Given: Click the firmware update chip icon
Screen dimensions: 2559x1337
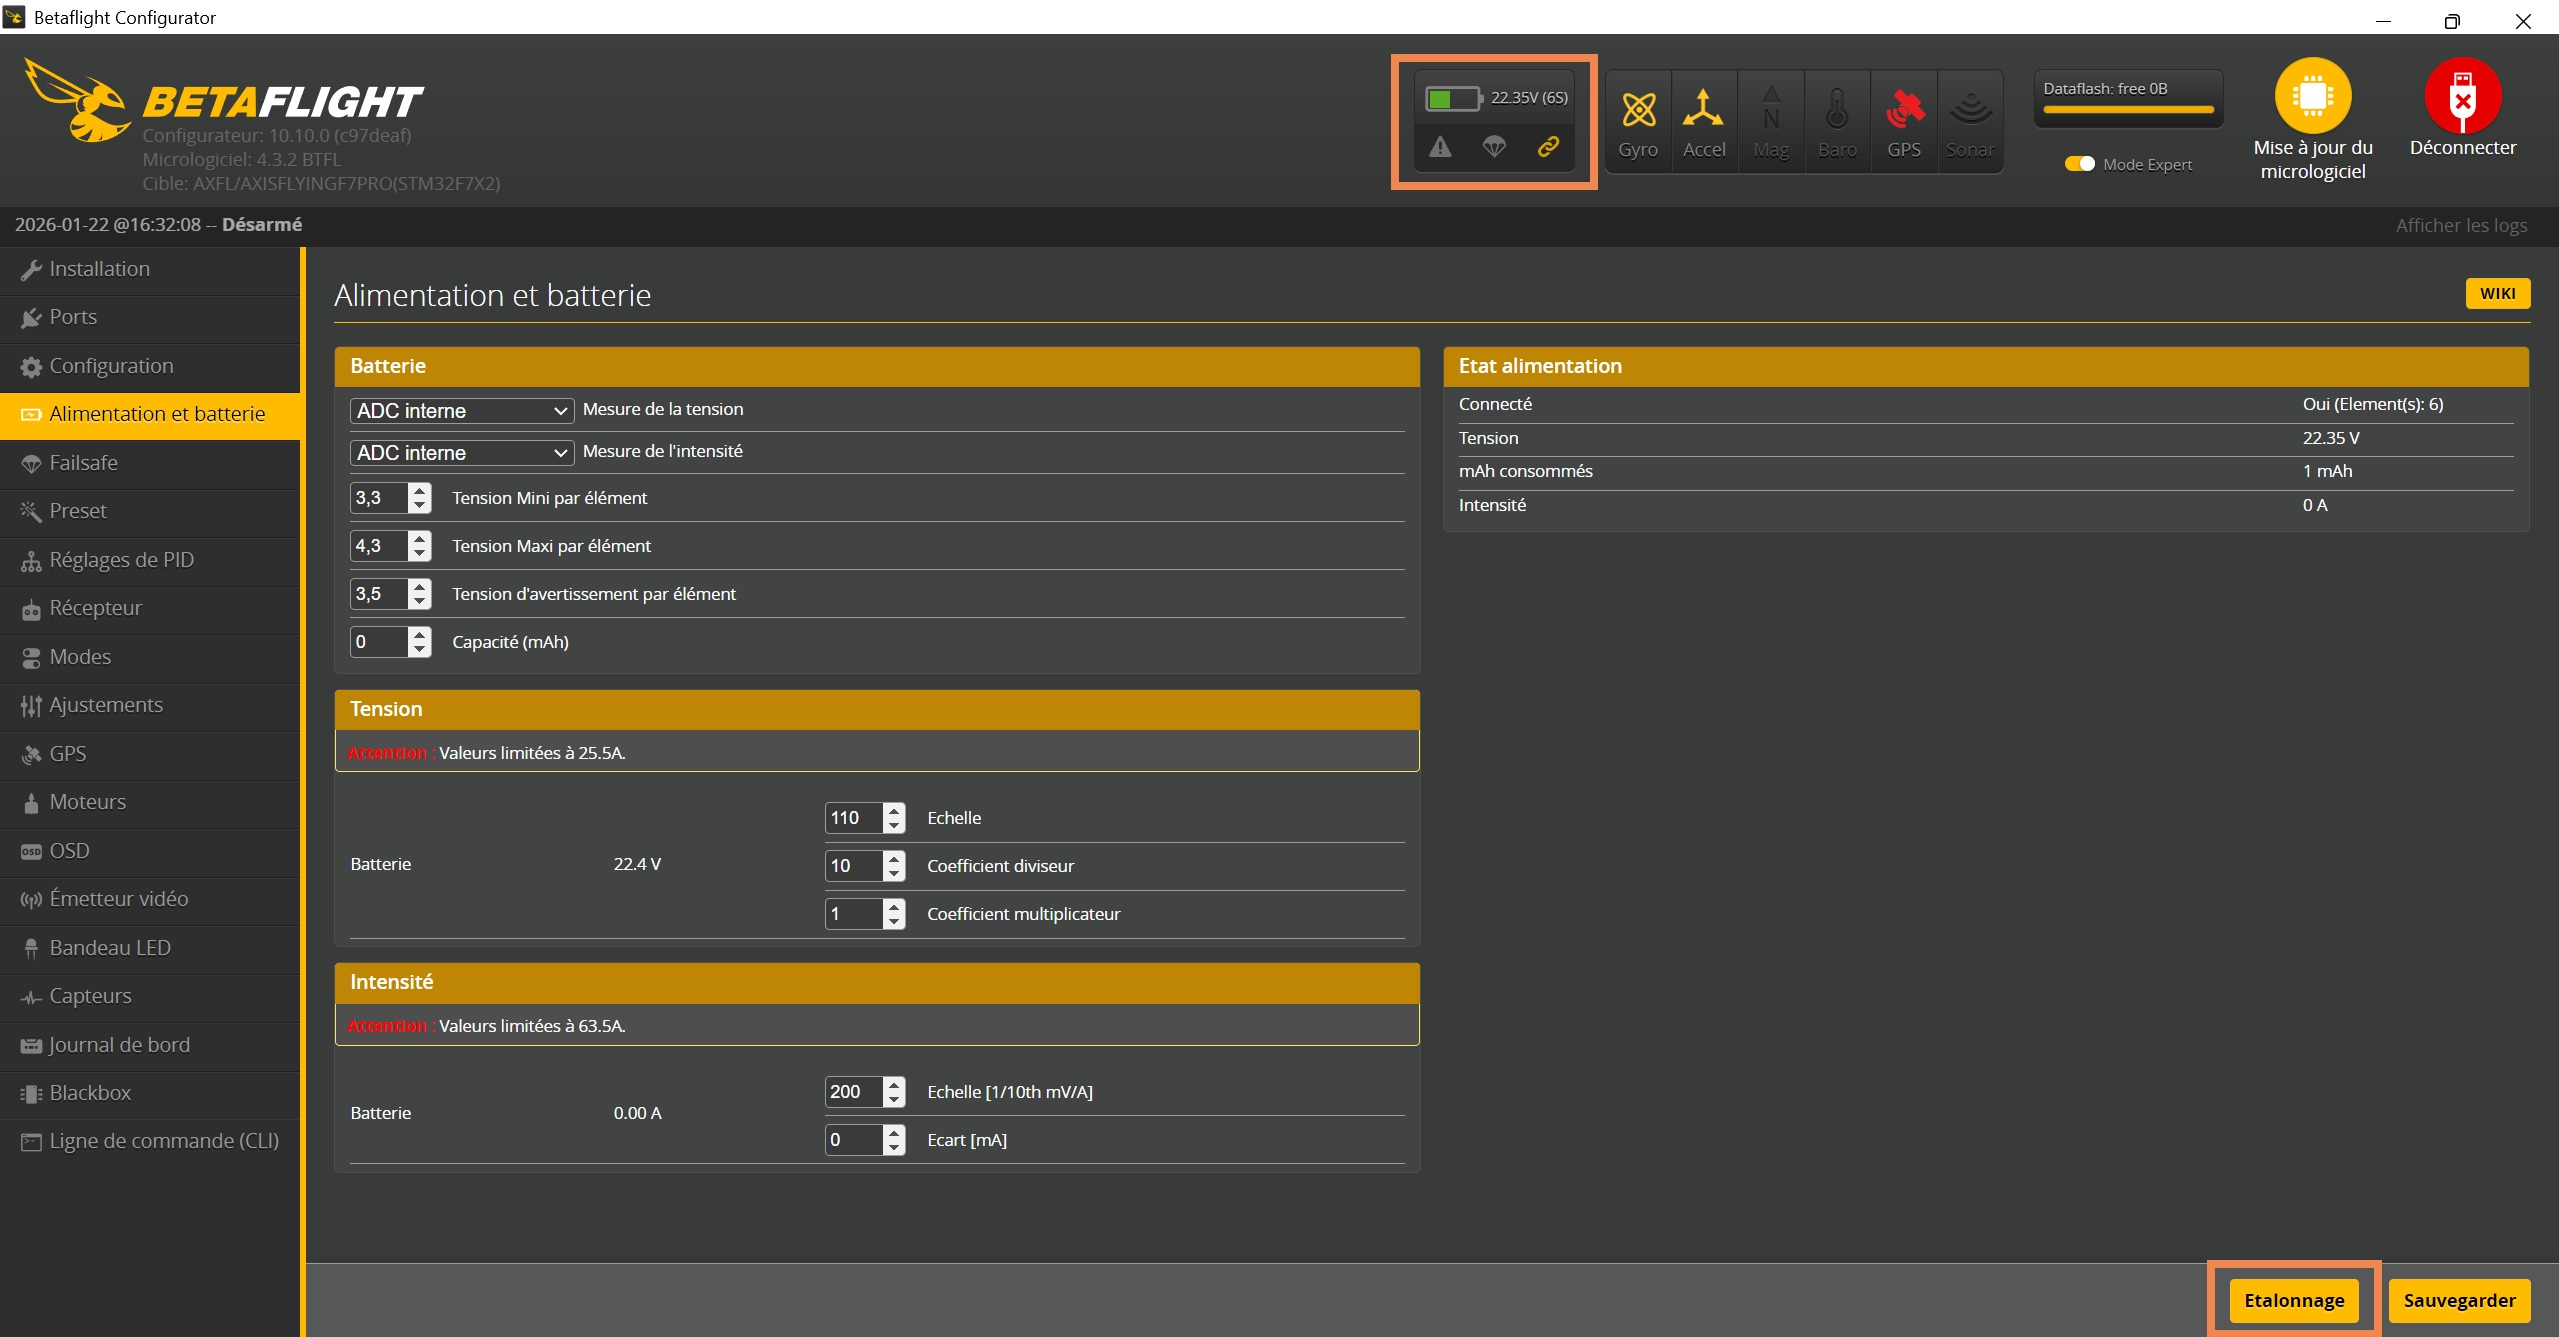Looking at the screenshot, I should click(2312, 96).
